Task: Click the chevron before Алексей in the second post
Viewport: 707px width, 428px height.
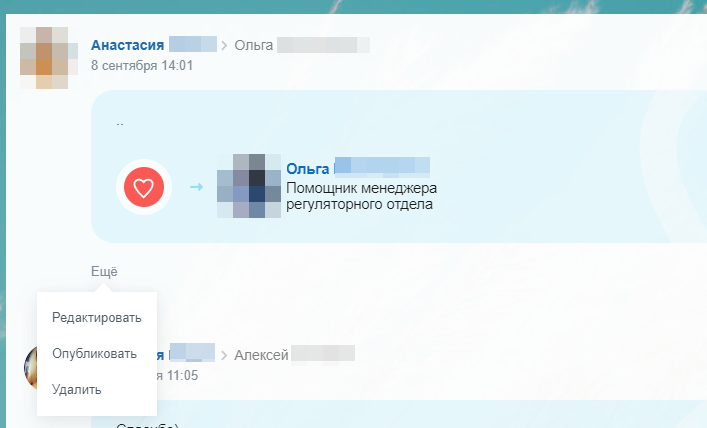Action: [x=224, y=355]
